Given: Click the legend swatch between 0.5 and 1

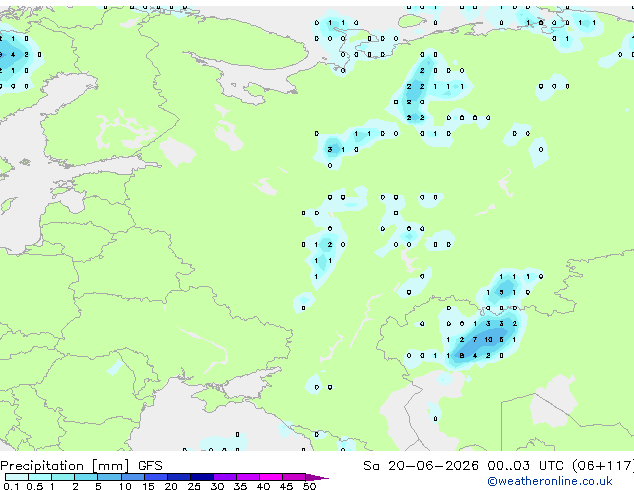Looking at the screenshot, I should 40,477.
